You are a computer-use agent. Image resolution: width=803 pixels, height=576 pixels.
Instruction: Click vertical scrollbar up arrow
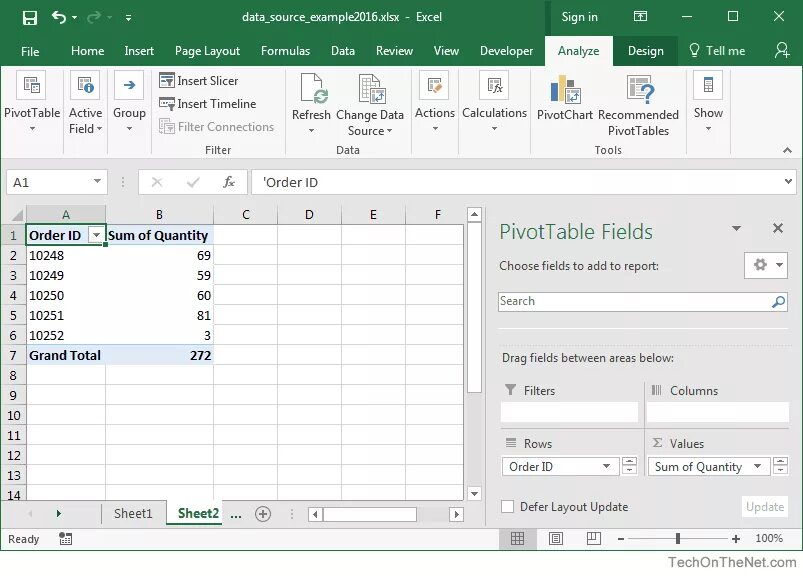coord(474,215)
